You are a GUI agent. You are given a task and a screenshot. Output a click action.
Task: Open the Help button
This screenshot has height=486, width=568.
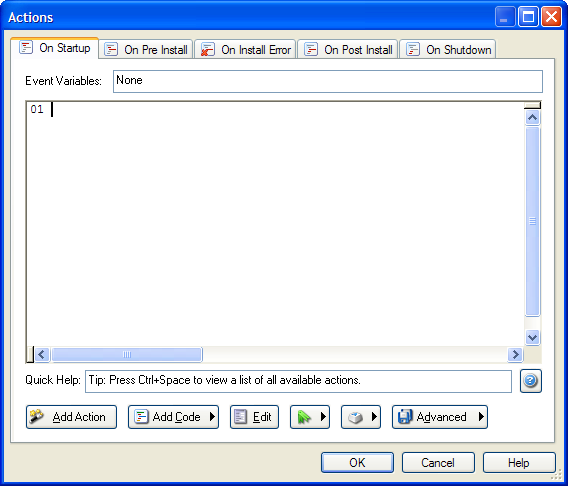[x=519, y=462]
